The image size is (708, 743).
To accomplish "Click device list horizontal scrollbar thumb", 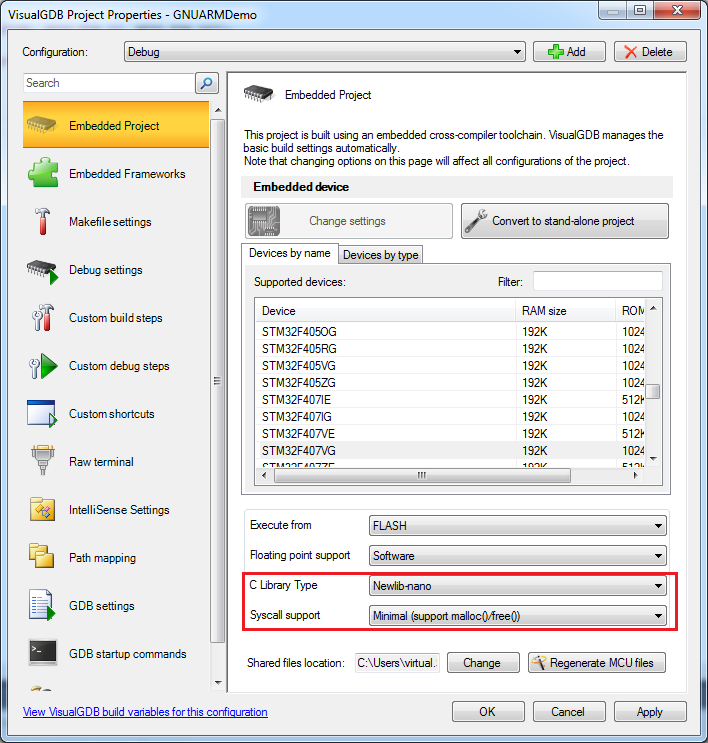I will coord(422,475).
